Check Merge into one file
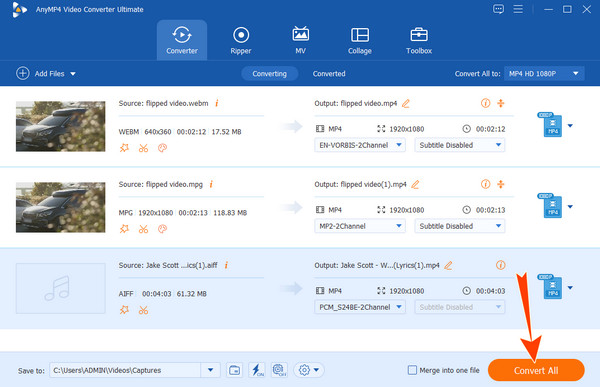 point(412,370)
